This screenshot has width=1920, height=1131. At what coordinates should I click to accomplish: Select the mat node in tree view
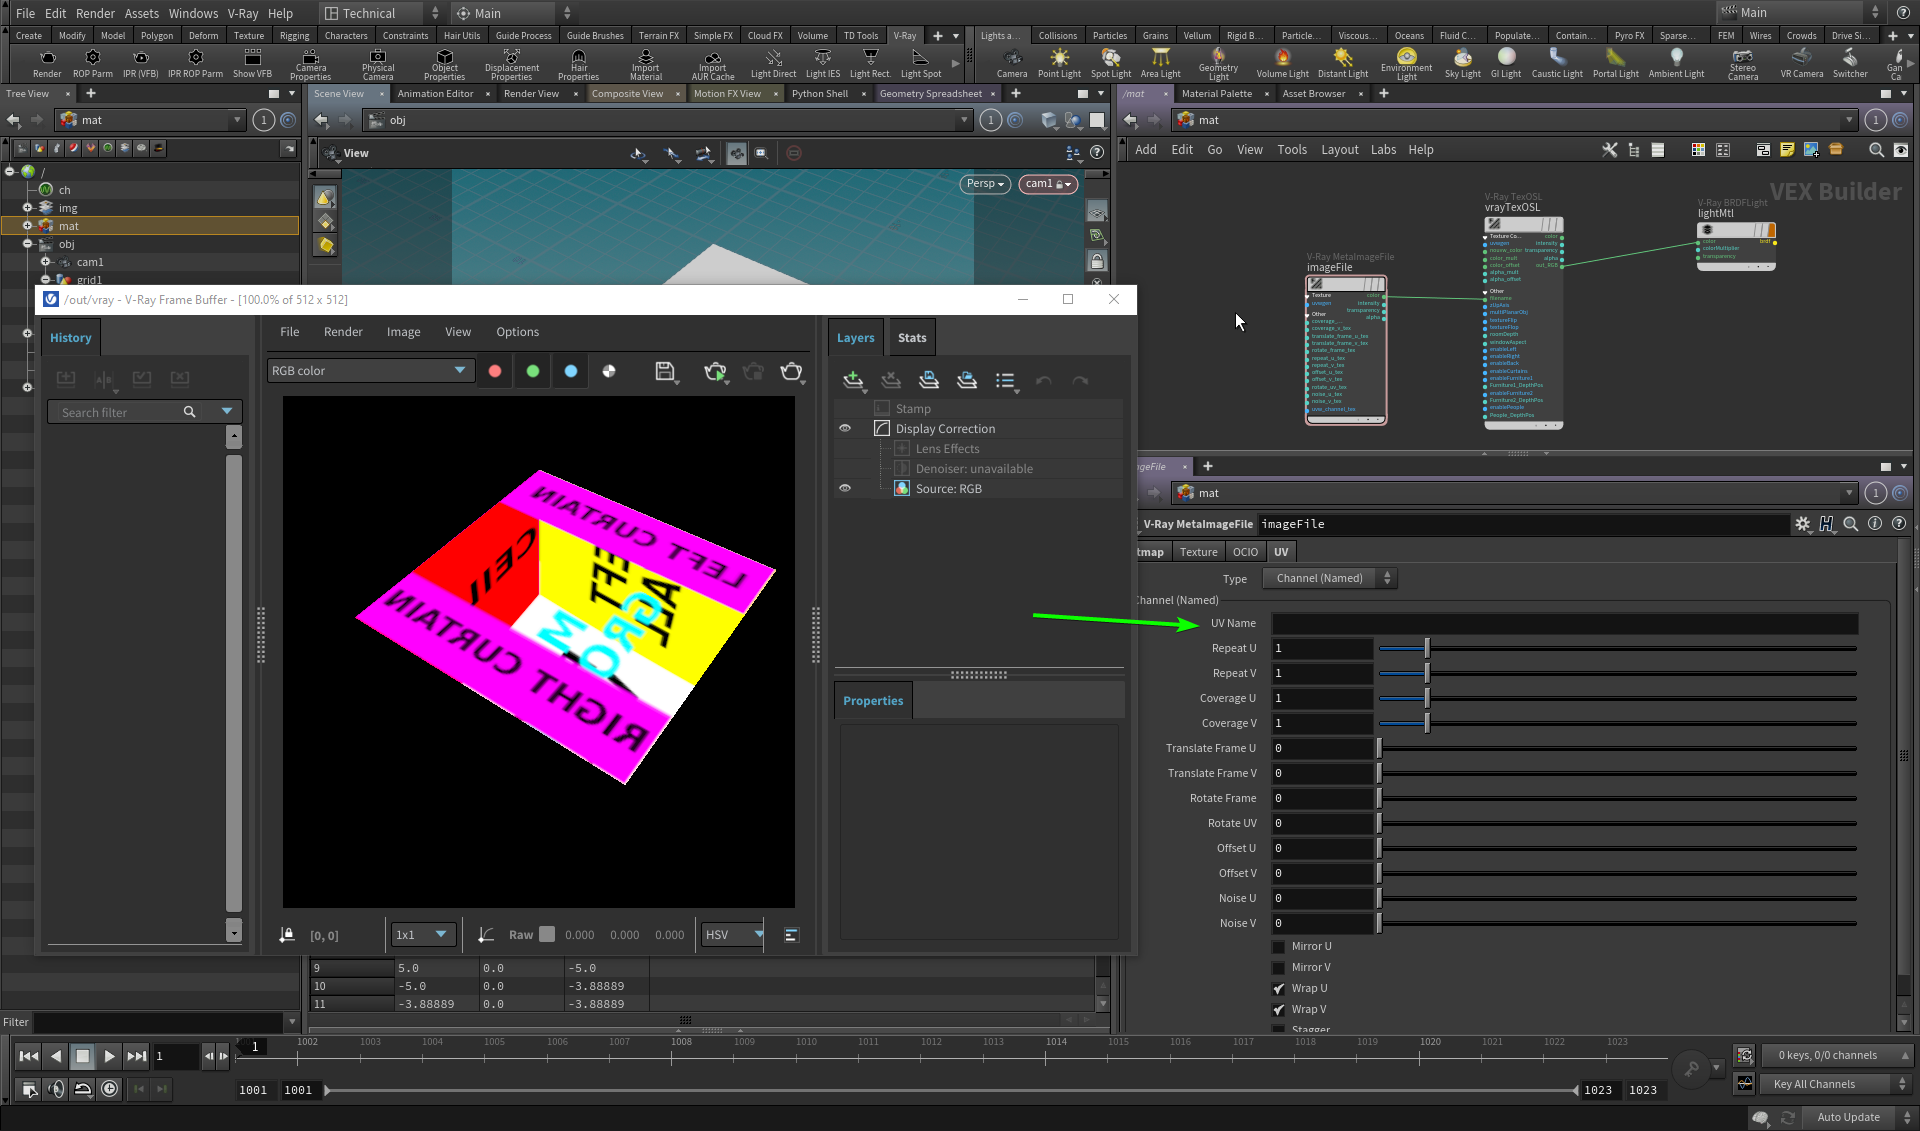tap(69, 226)
